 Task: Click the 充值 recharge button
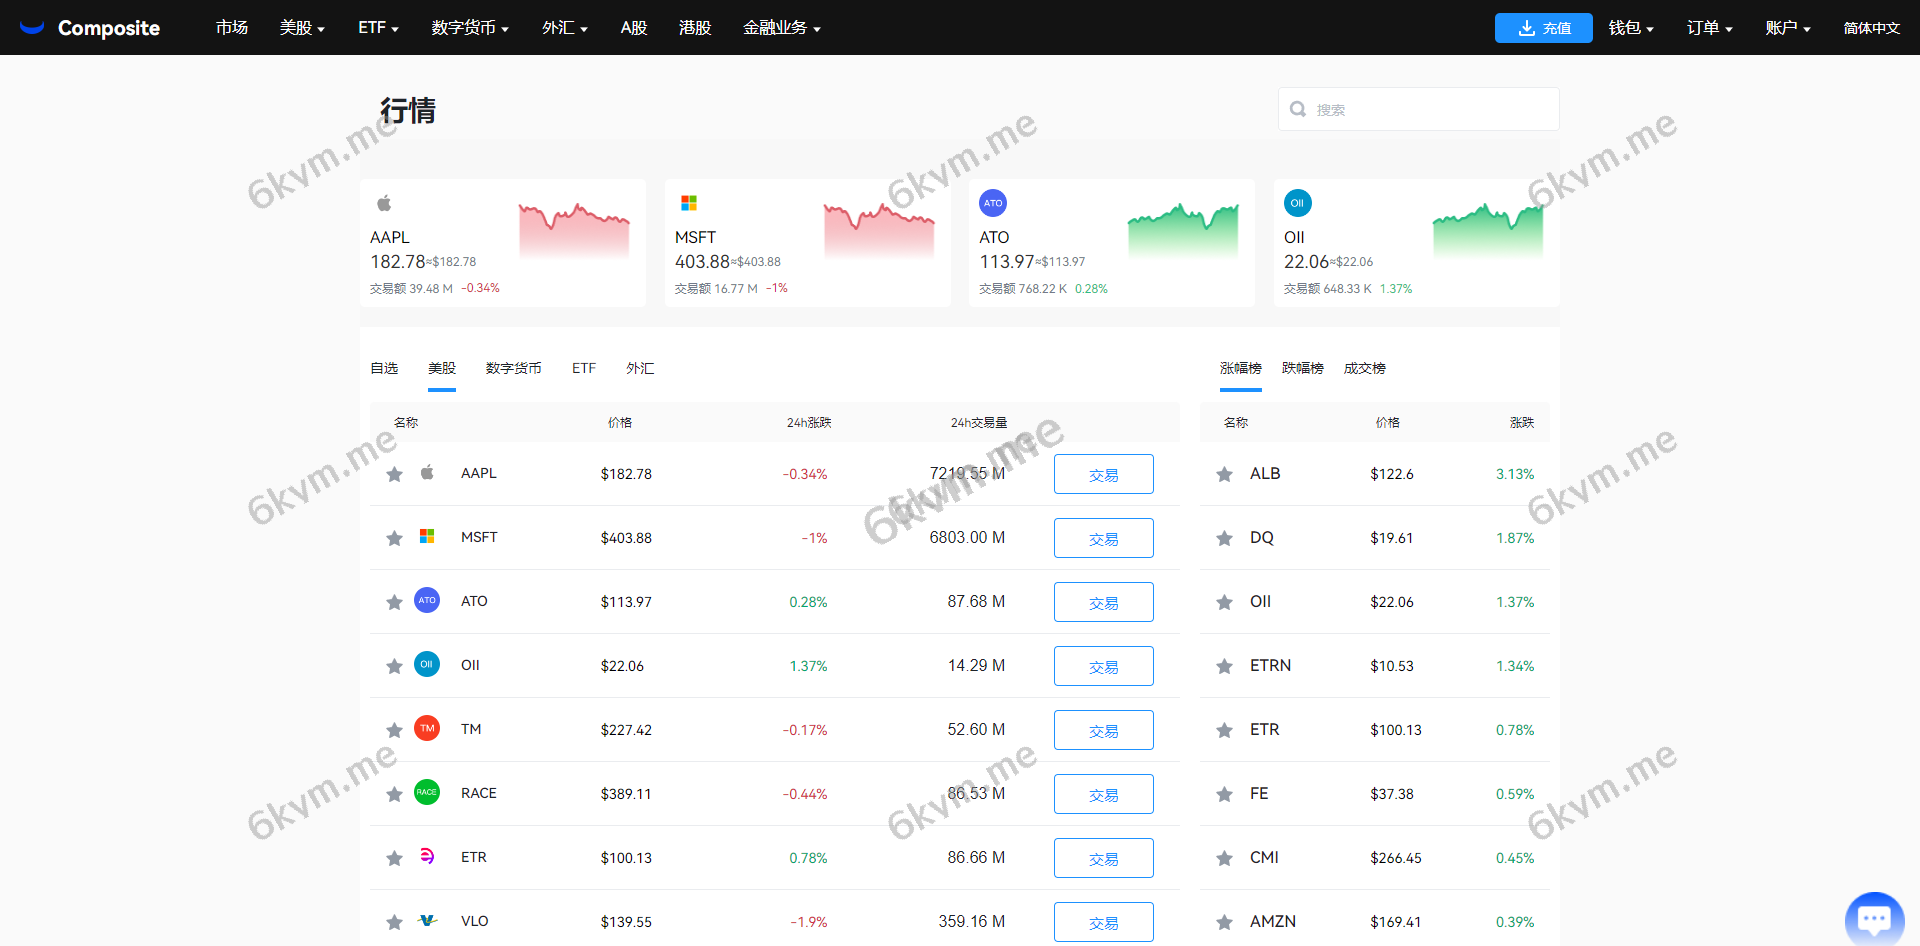pos(1543,28)
